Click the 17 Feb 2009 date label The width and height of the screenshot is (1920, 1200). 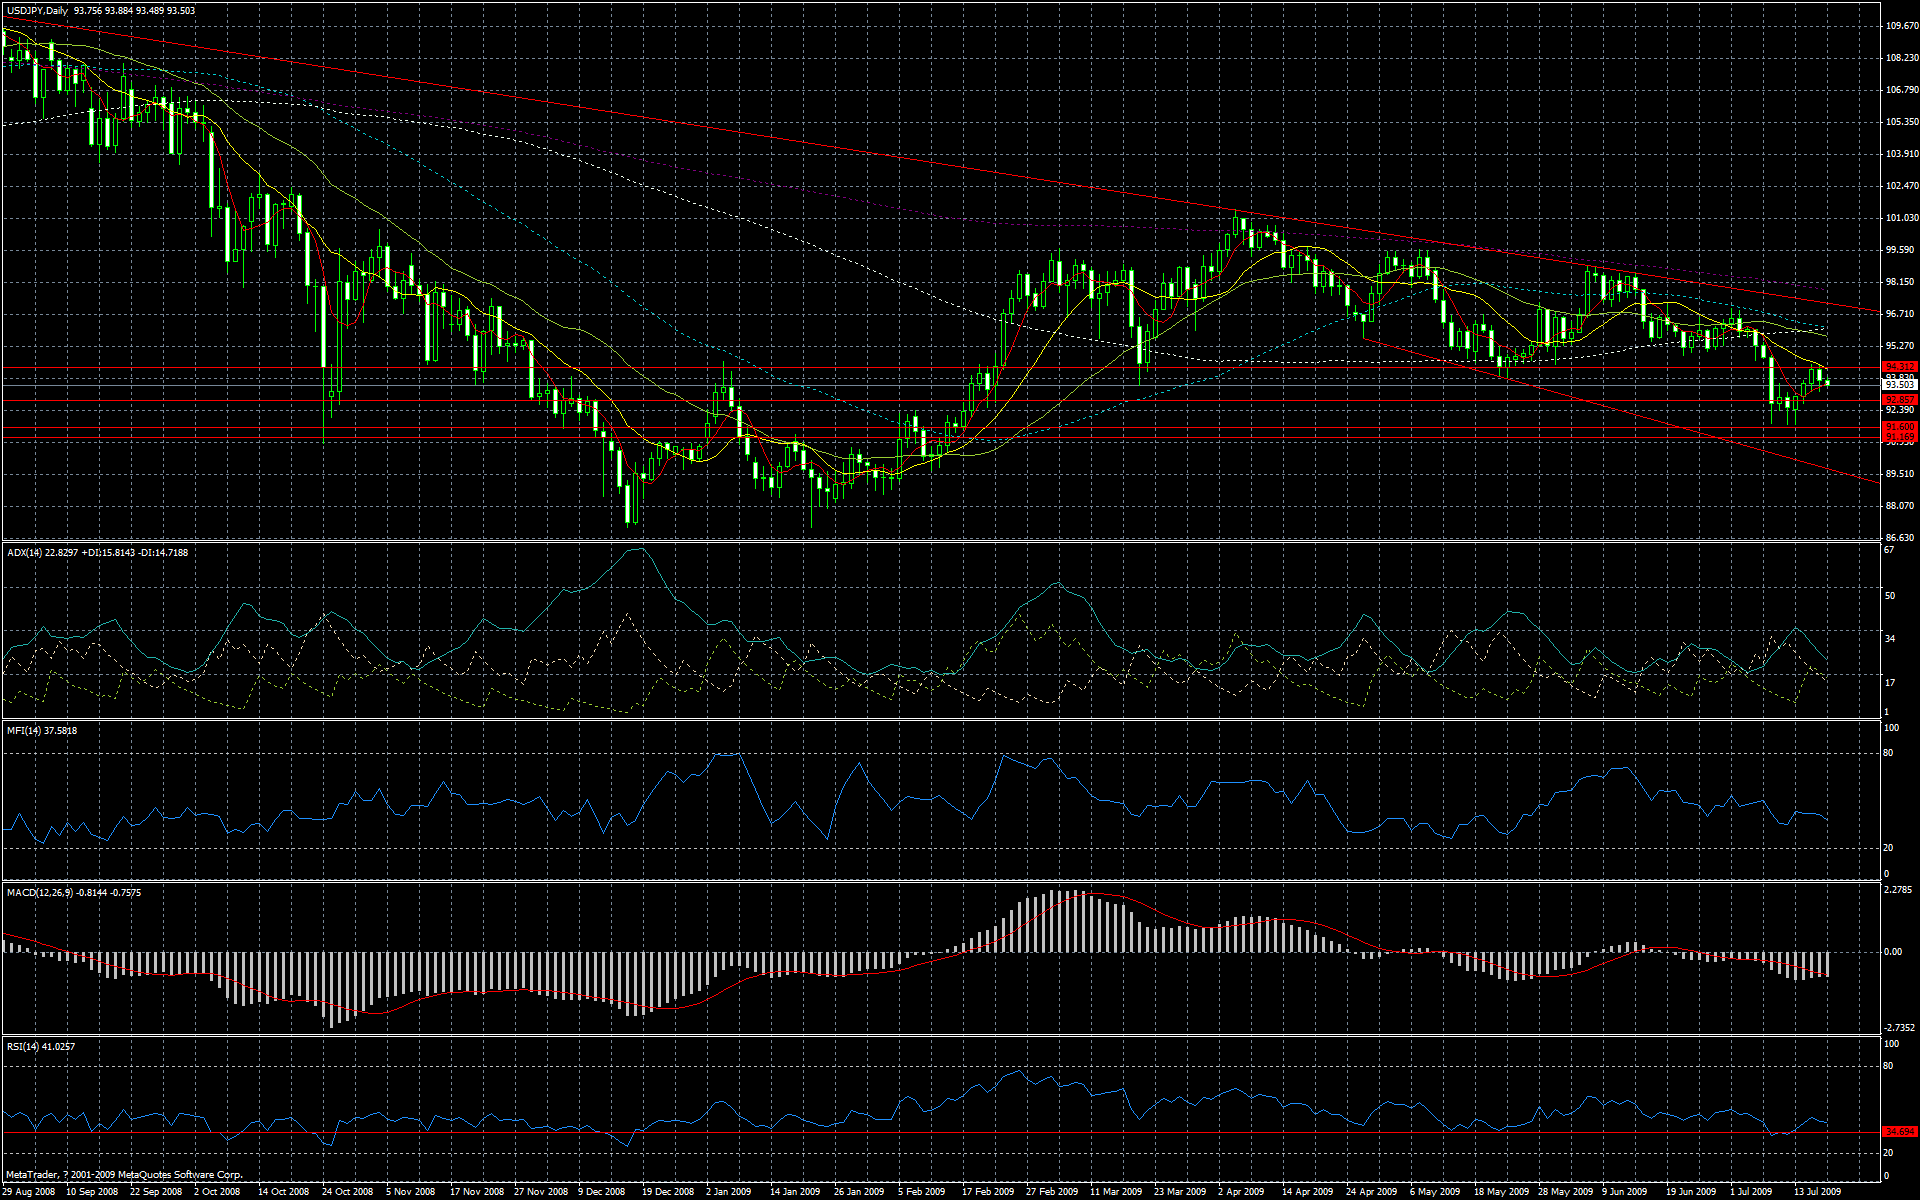(x=988, y=1192)
